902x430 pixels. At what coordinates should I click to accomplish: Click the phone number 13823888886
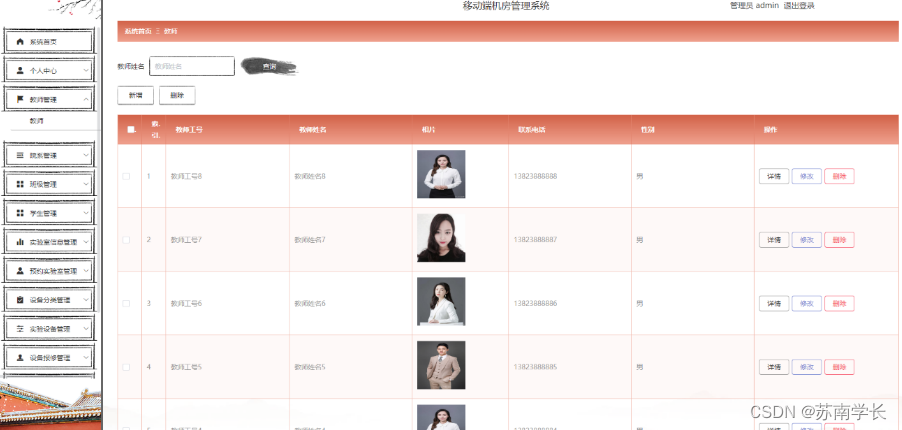click(536, 303)
